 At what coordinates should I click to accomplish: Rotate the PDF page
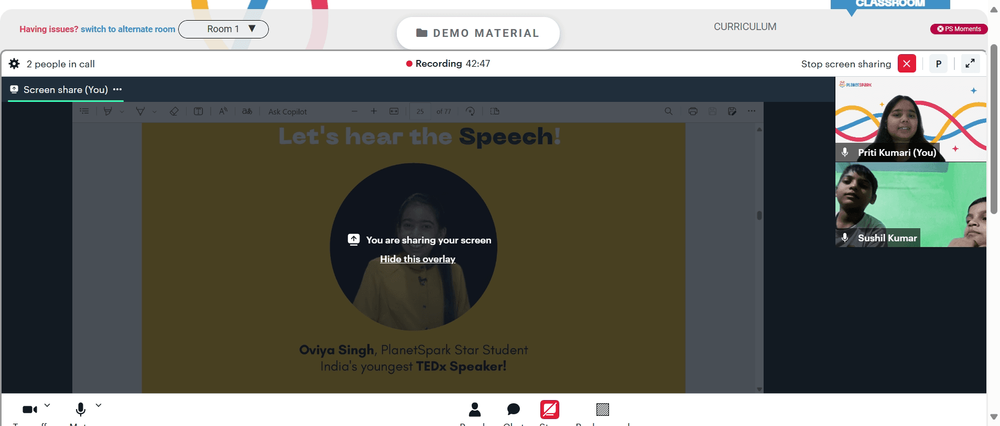(x=470, y=111)
